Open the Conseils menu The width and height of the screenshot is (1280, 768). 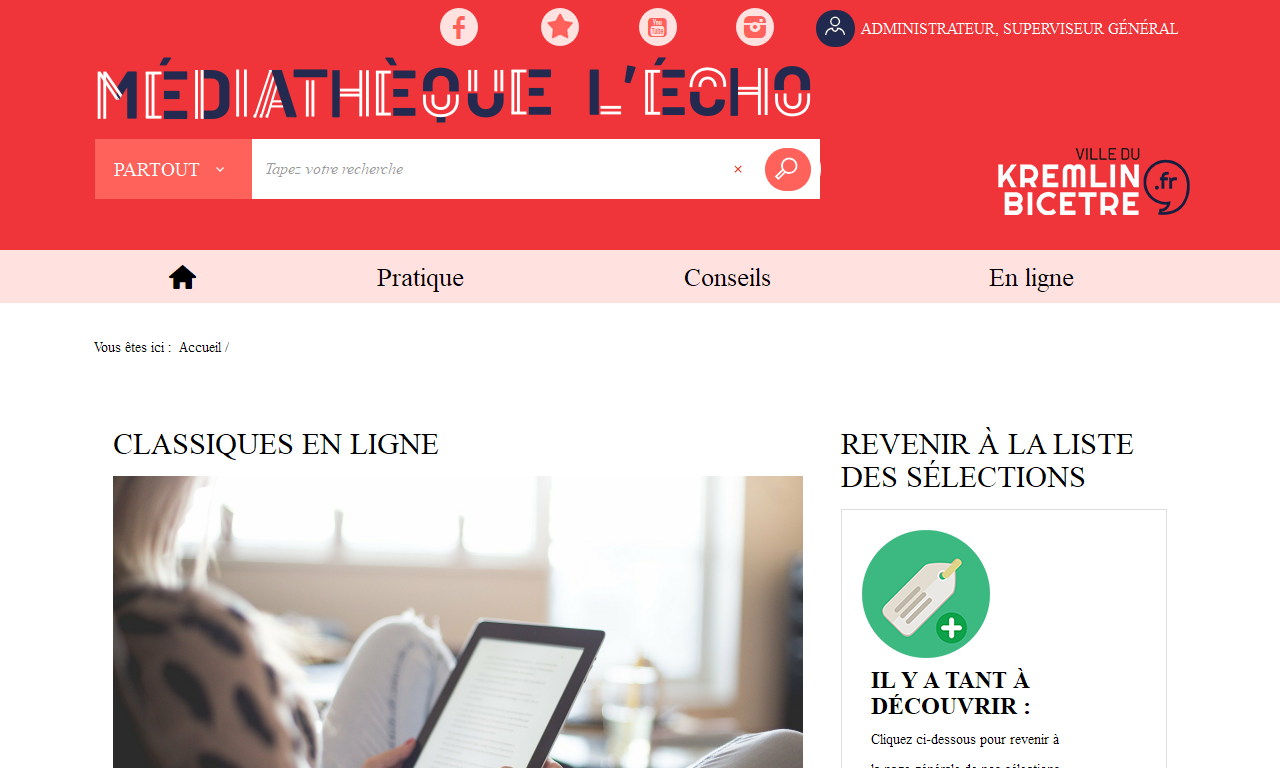coord(727,278)
